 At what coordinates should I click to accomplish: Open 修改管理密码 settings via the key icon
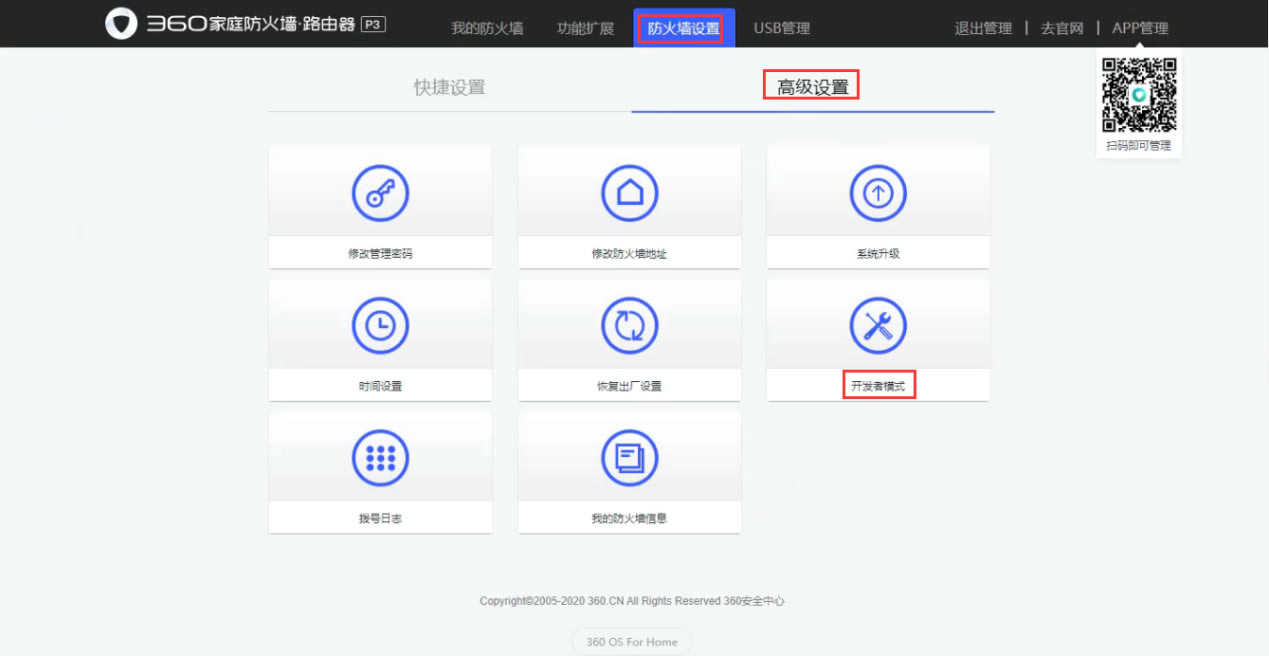tap(380, 192)
